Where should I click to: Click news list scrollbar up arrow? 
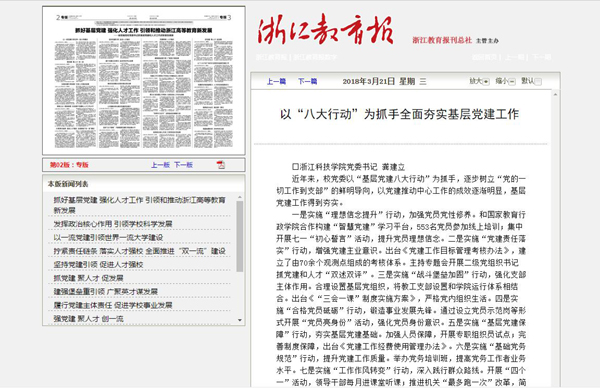pos(240,197)
